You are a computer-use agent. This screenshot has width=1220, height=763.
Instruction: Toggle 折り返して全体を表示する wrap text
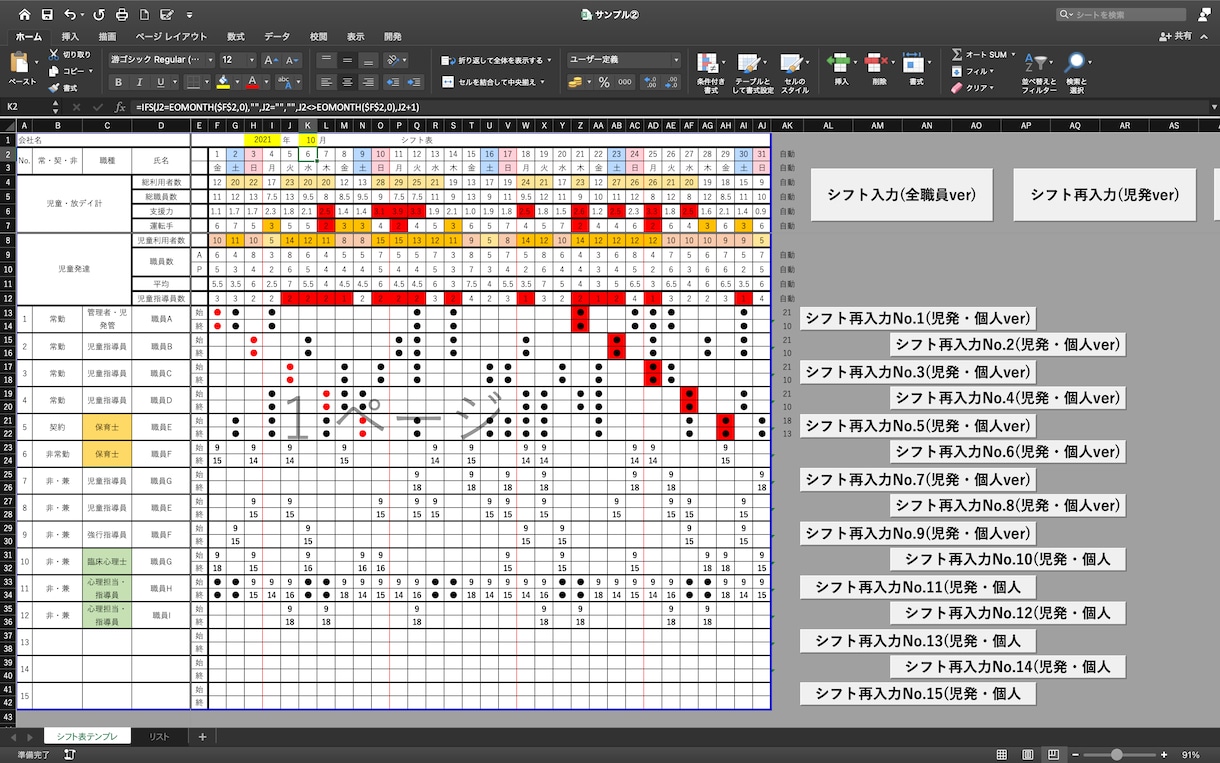[498, 60]
